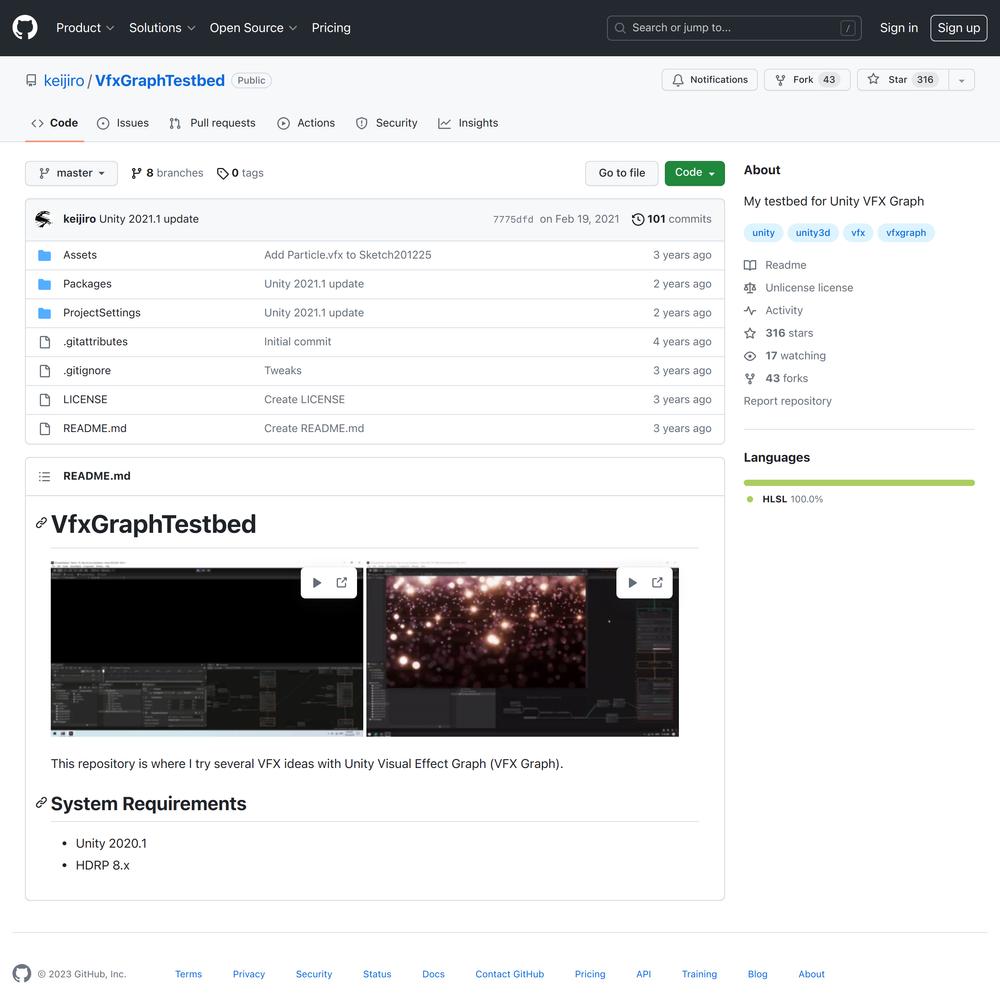Fork the repository
This screenshot has height=1000, width=1000.
click(x=807, y=80)
